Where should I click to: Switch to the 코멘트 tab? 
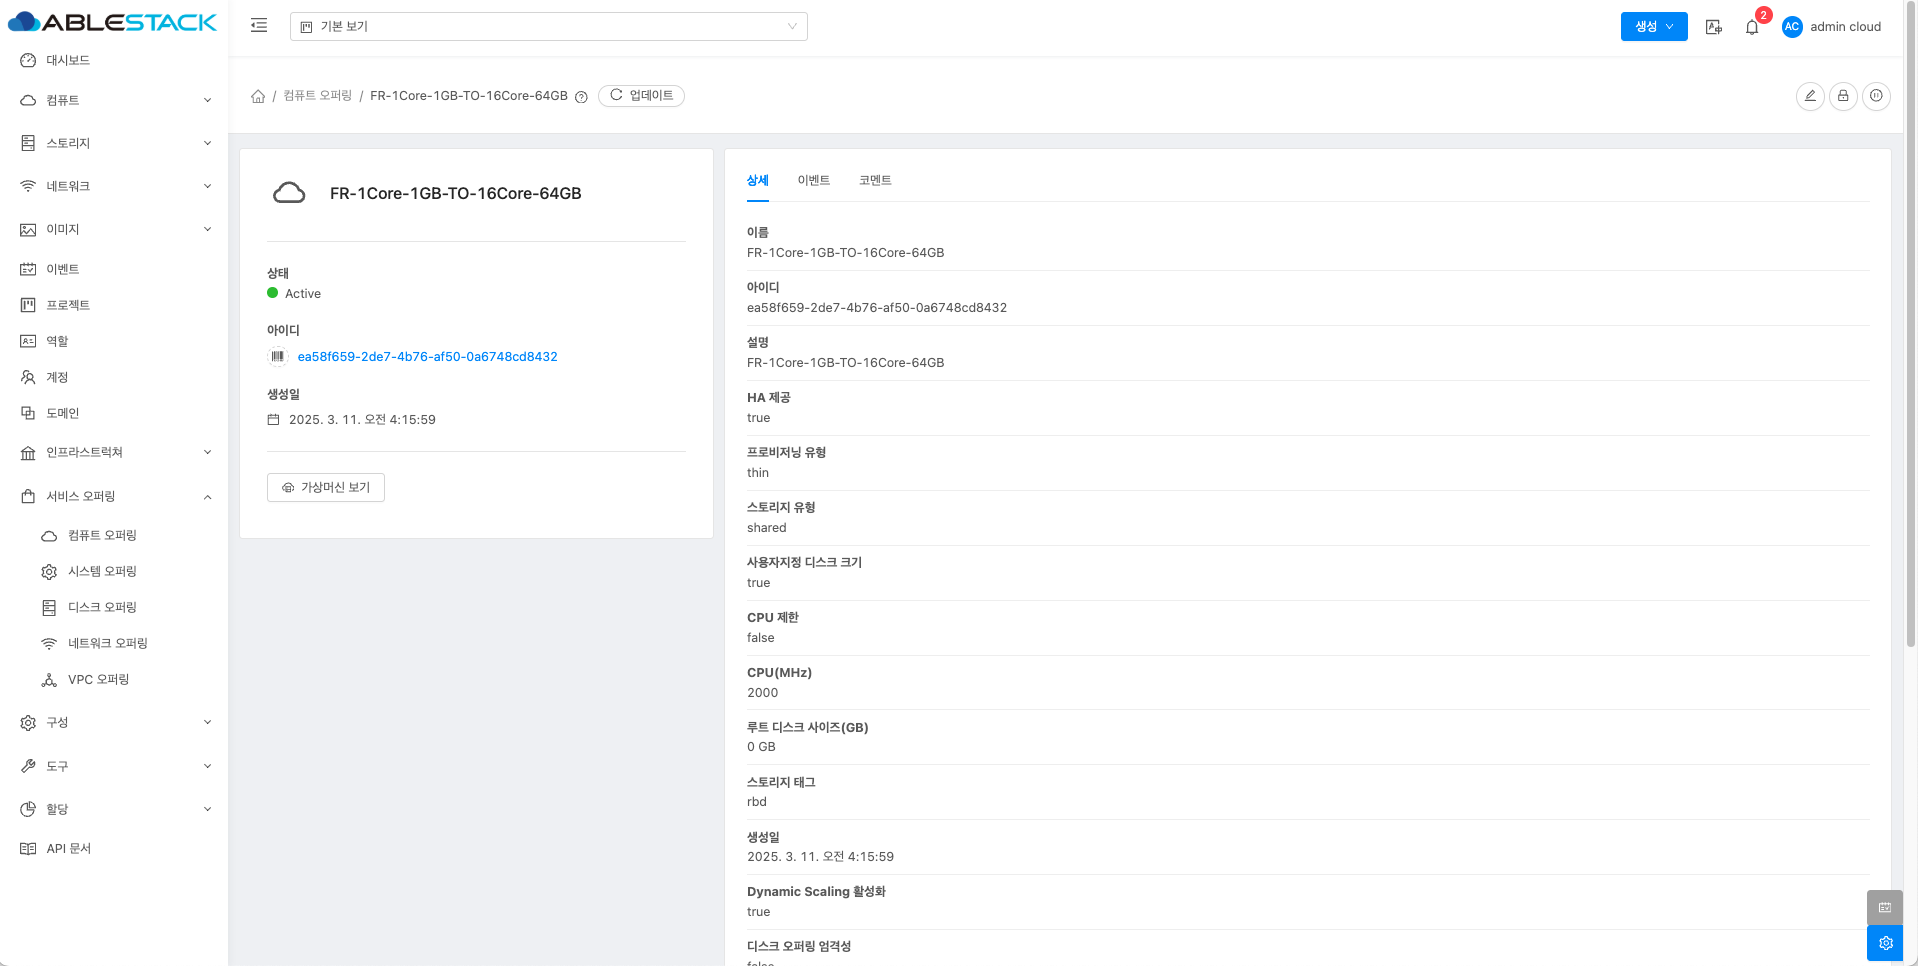click(875, 180)
